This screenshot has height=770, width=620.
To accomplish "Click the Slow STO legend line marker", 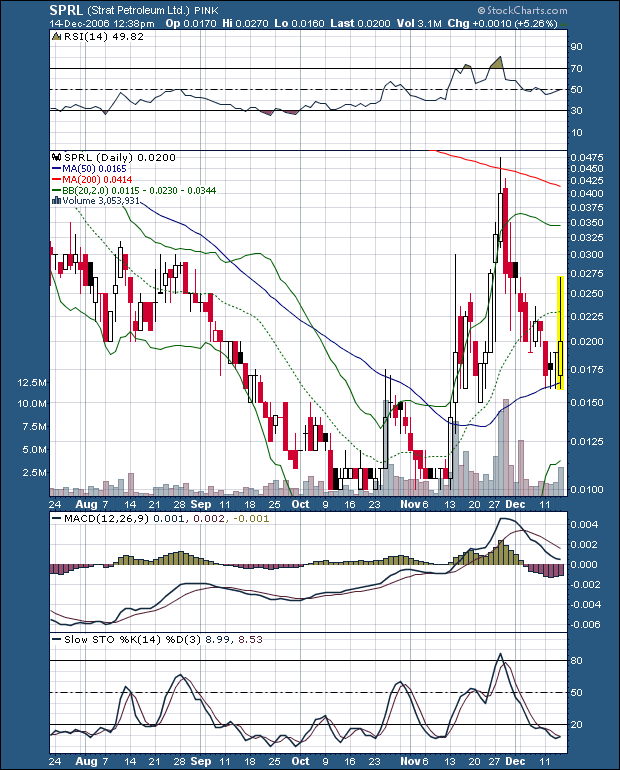I will click(56, 640).
